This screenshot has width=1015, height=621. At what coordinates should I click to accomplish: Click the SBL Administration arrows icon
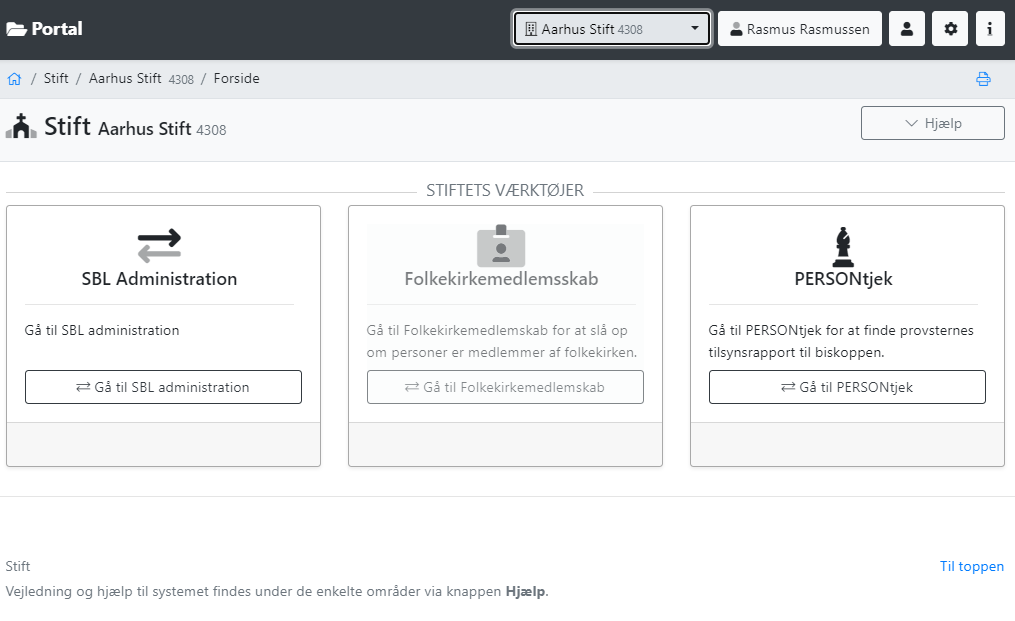[x=159, y=245]
